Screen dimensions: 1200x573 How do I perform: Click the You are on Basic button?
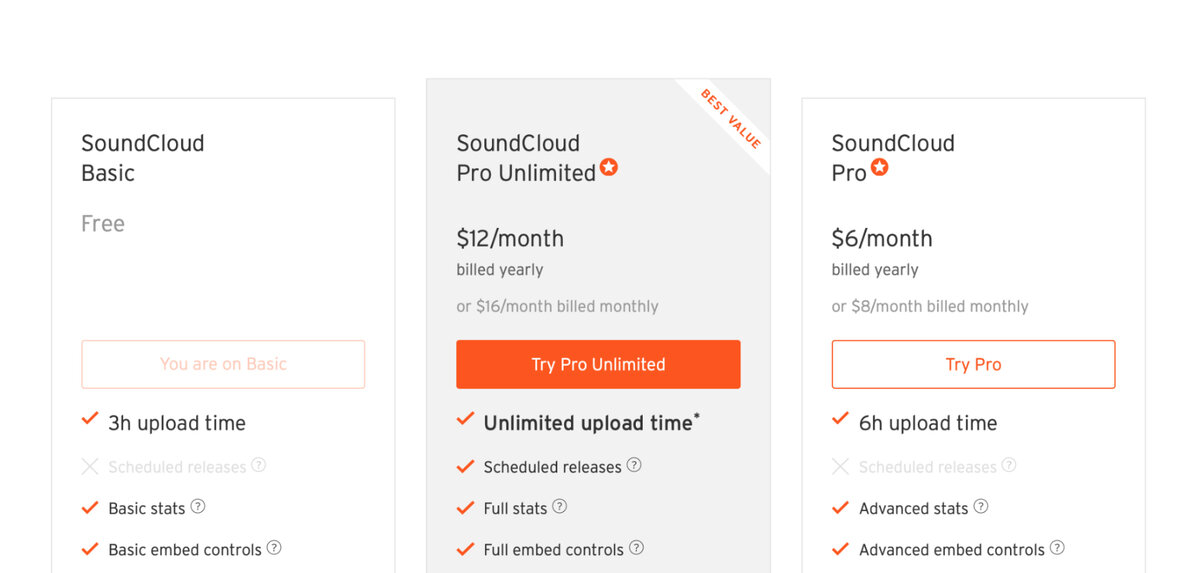pos(223,364)
